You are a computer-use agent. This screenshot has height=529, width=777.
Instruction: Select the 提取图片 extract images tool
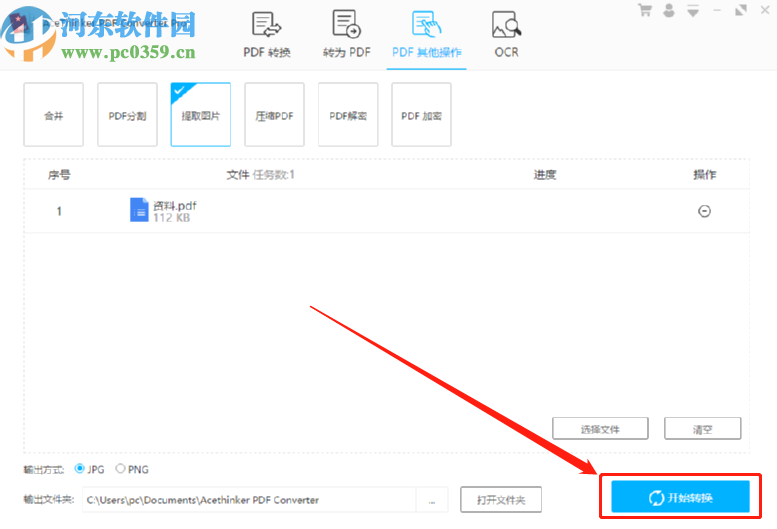tap(201, 114)
